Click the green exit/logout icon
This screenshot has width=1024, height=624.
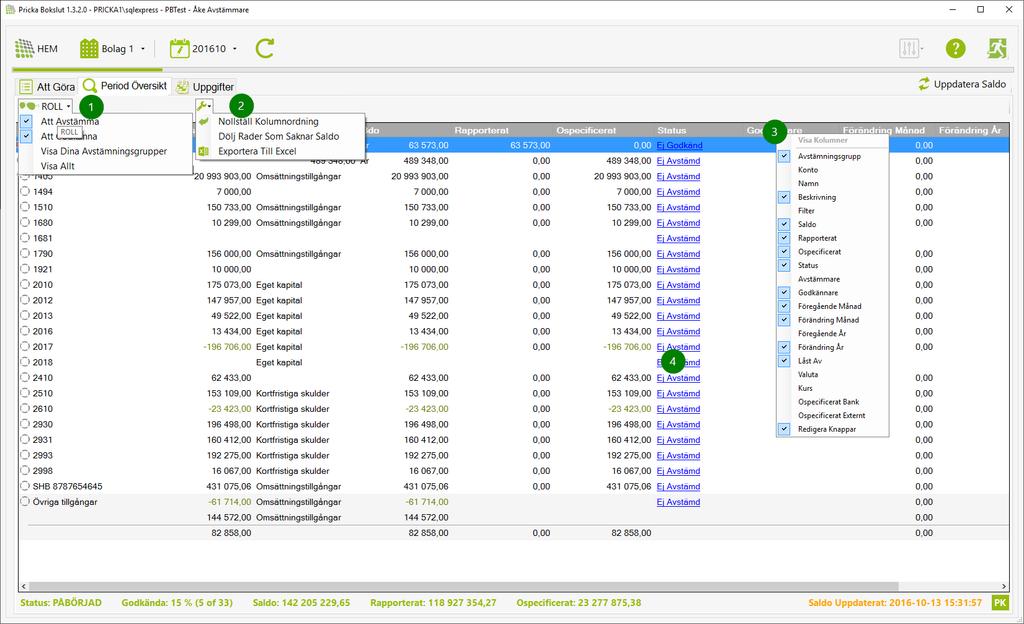[997, 48]
